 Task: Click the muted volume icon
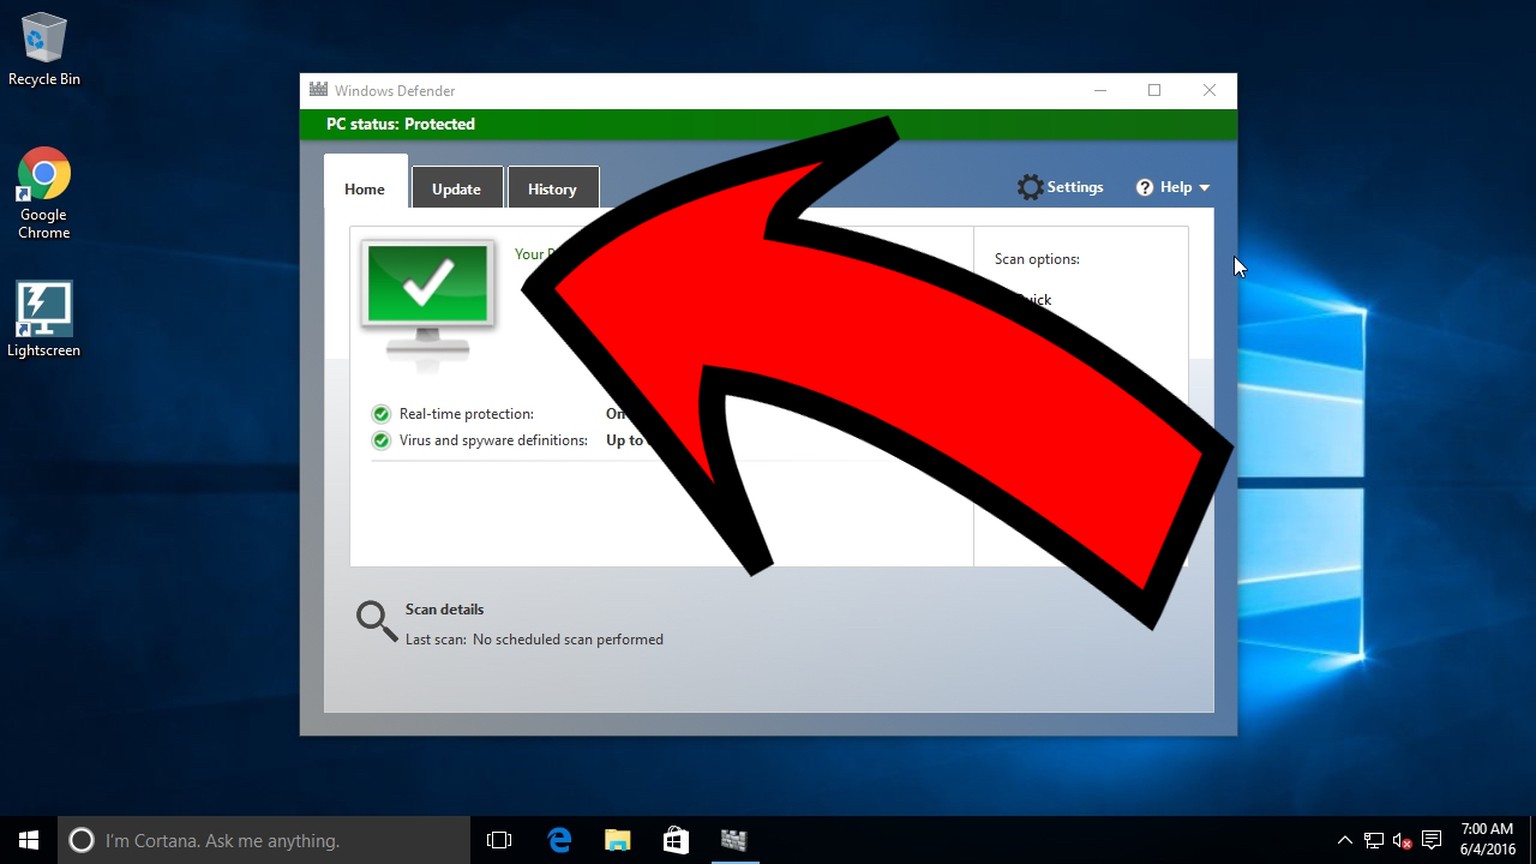1402,840
